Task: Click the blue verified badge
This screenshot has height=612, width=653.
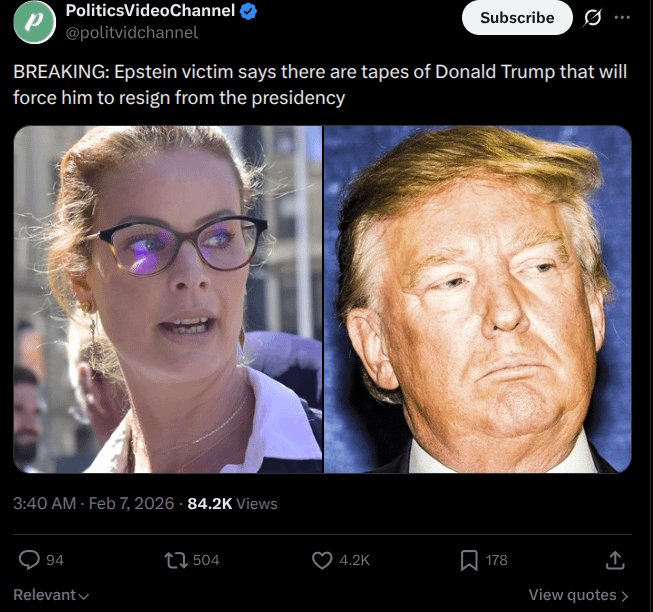Action: [x=250, y=12]
